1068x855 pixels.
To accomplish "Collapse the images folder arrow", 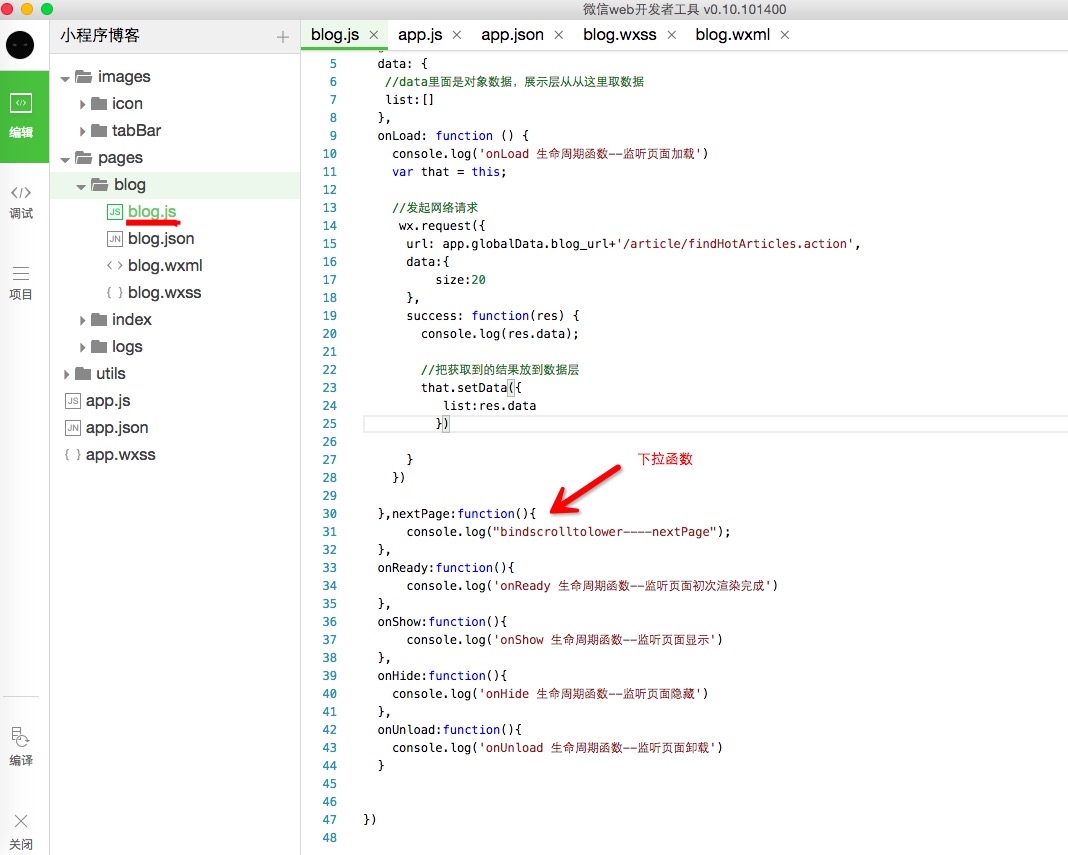I will 67,77.
